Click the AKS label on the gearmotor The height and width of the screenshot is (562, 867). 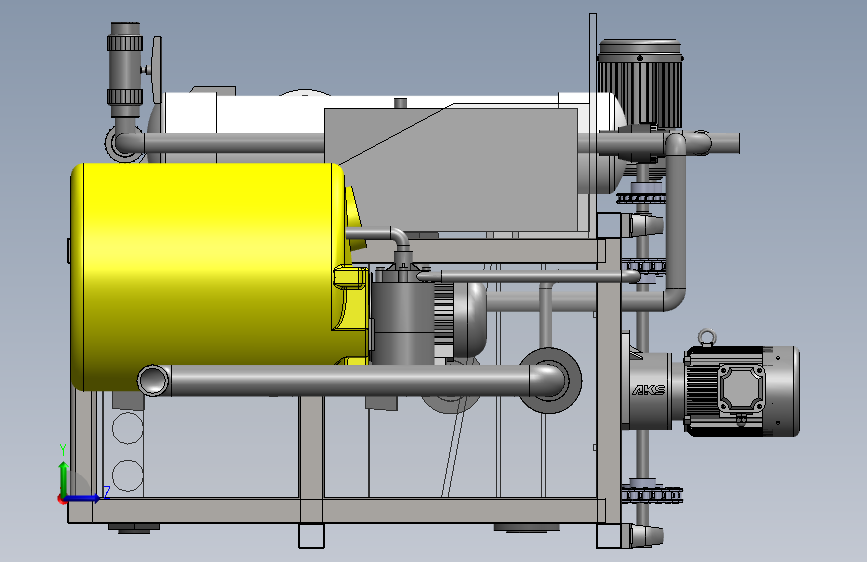[x=649, y=390]
